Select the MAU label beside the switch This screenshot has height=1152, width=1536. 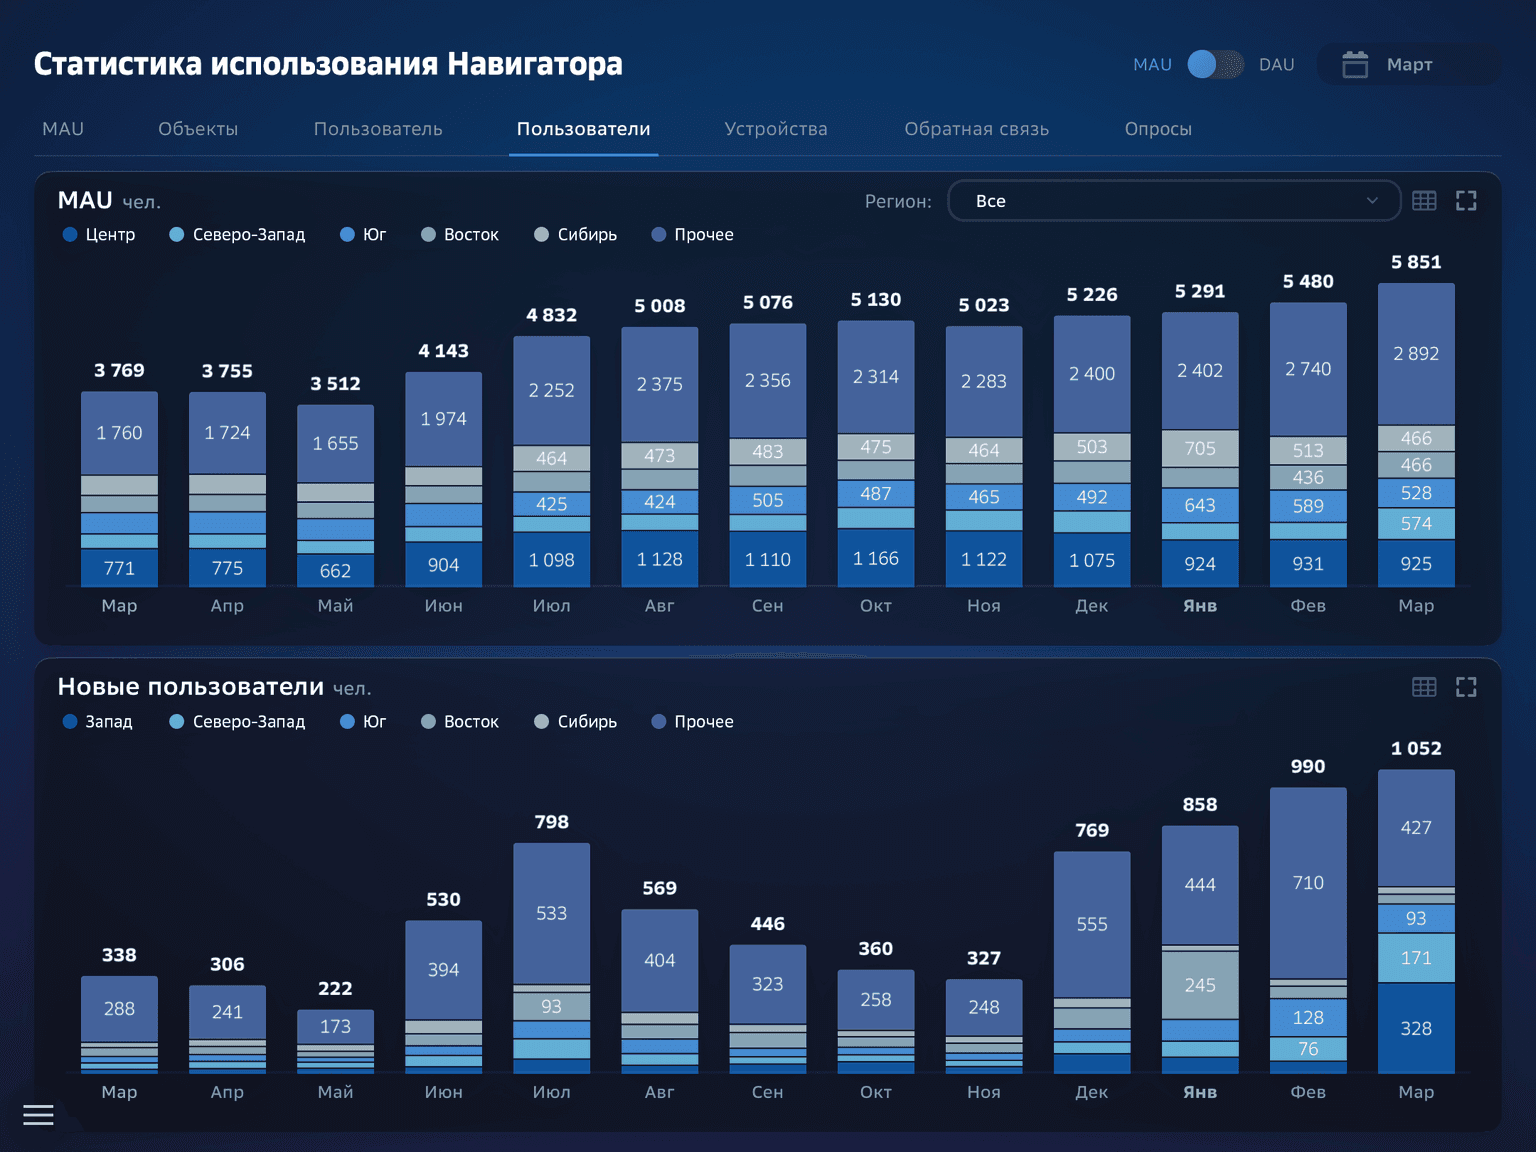(x=1152, y=64)
